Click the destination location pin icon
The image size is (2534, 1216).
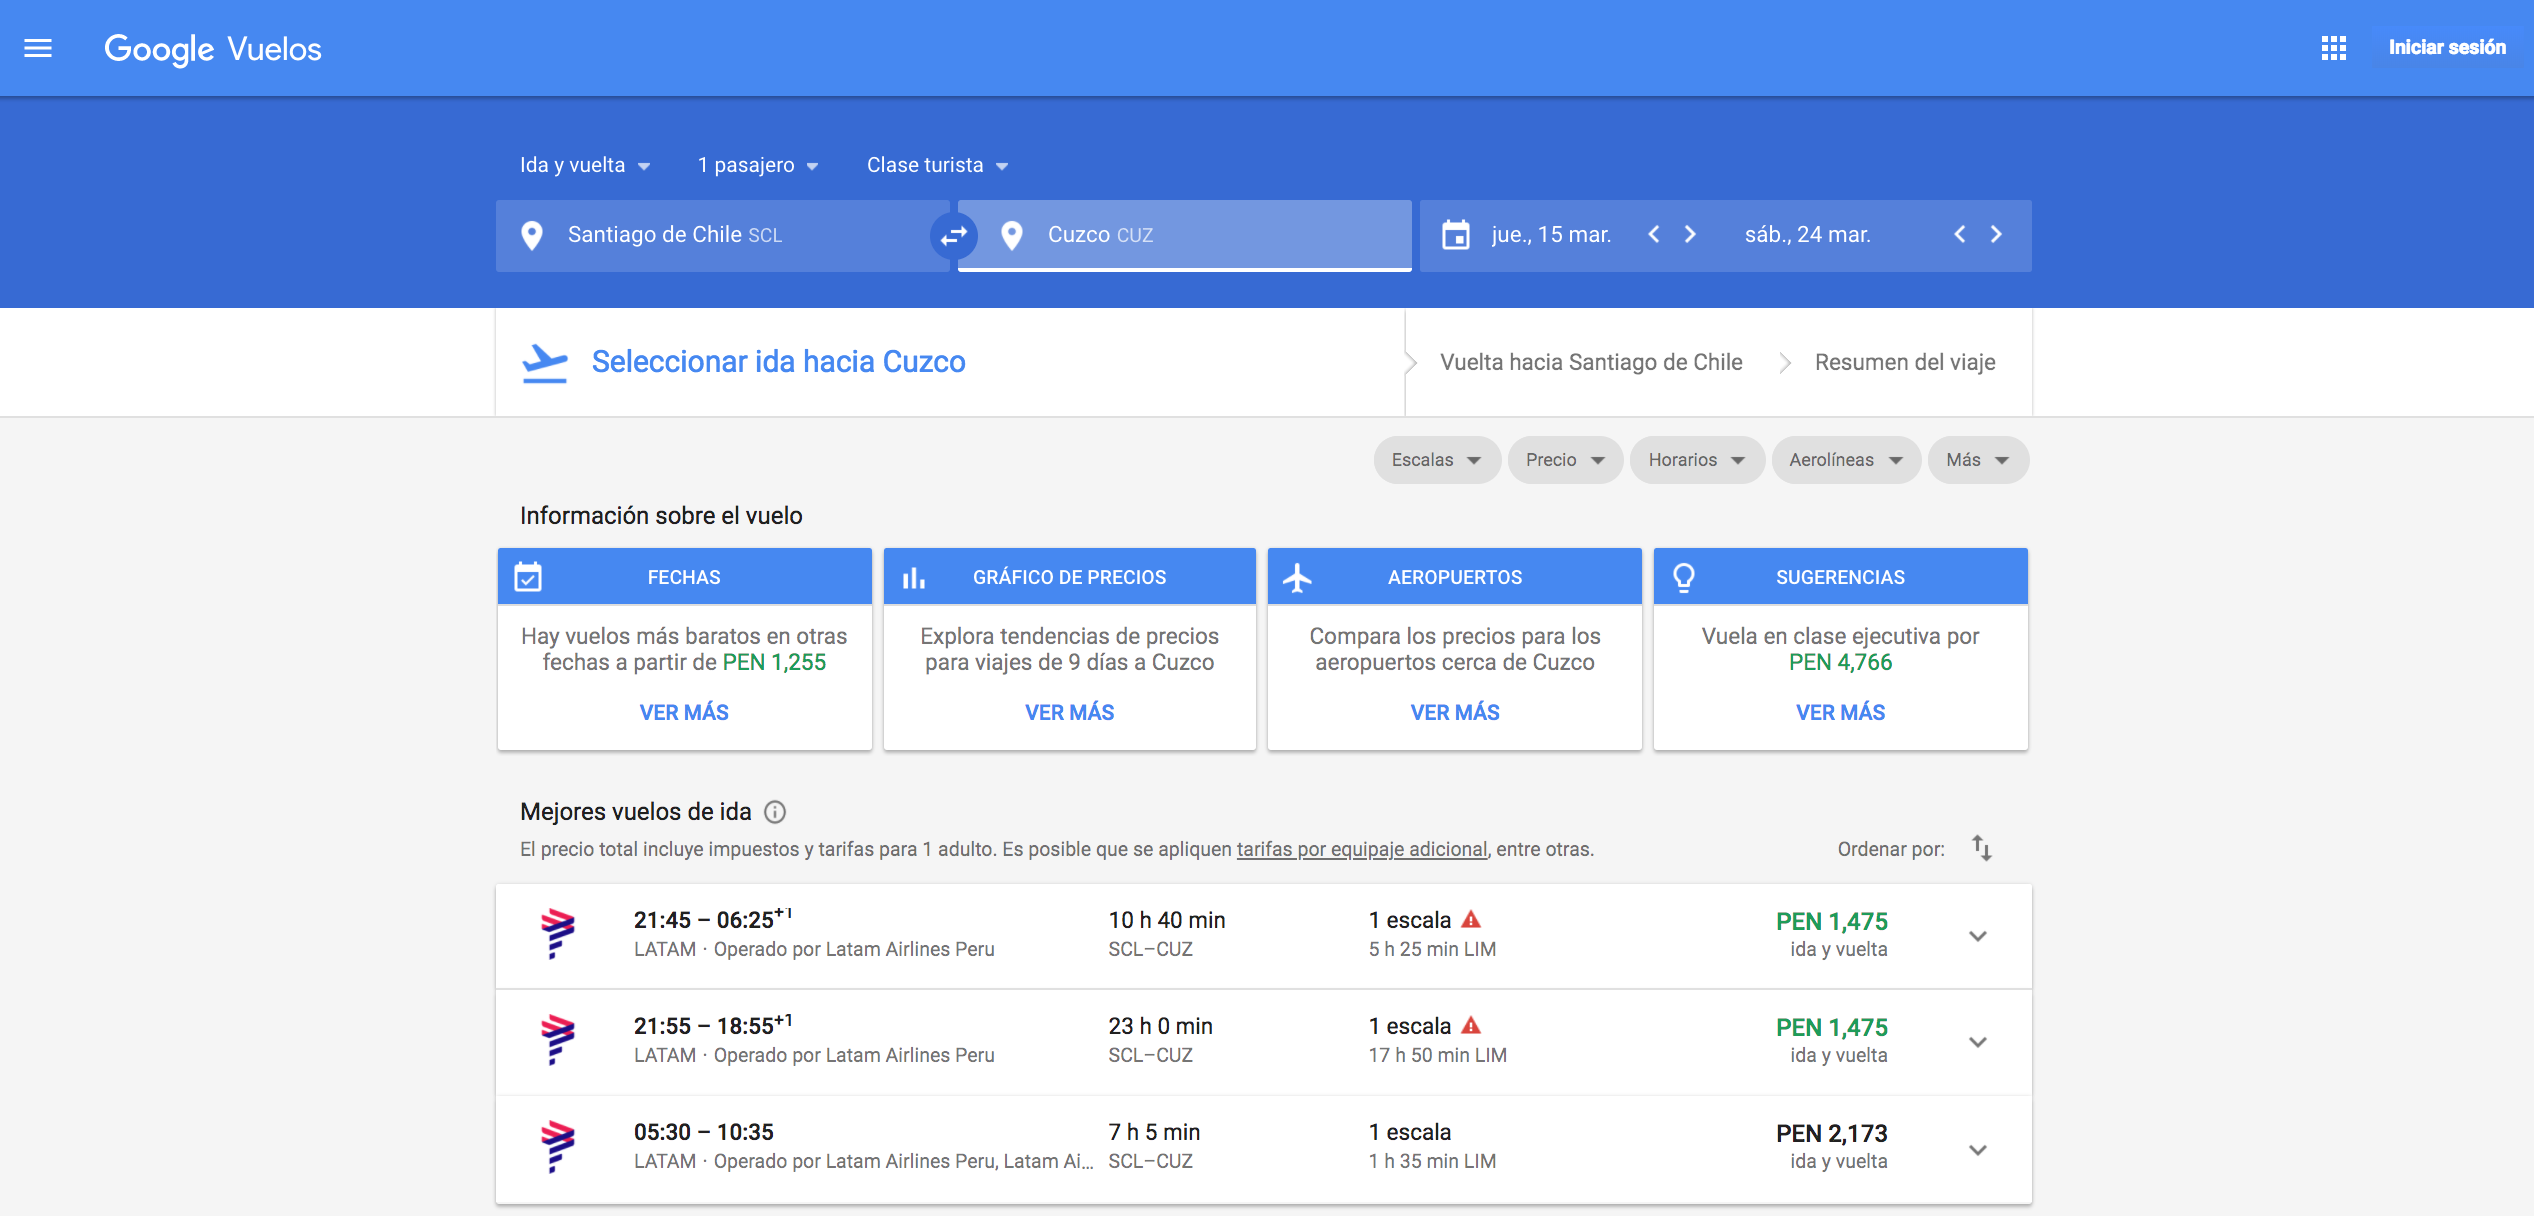coord(1012,235)
